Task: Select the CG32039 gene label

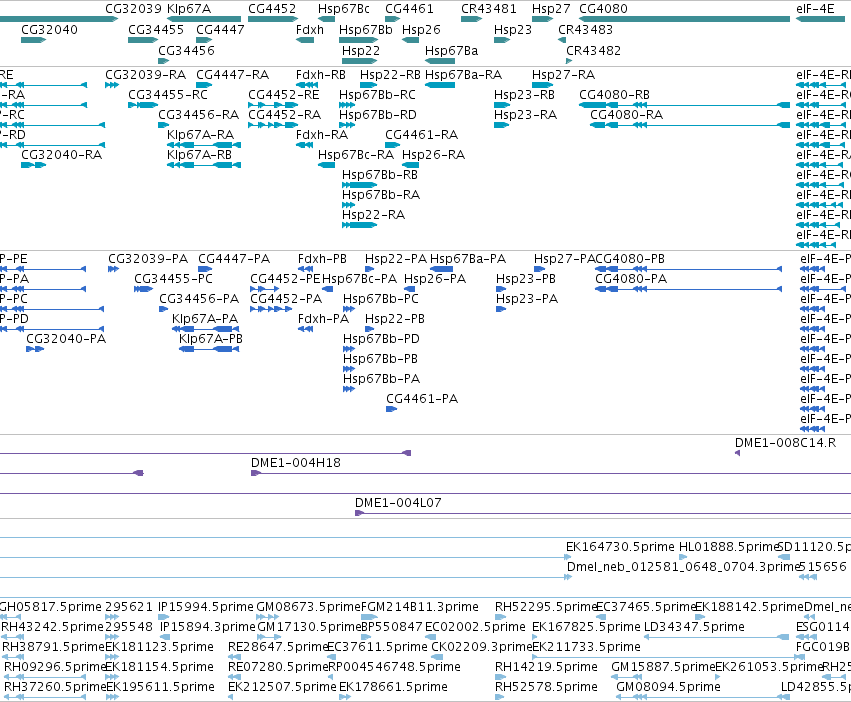Action: [x=134, y=9]
